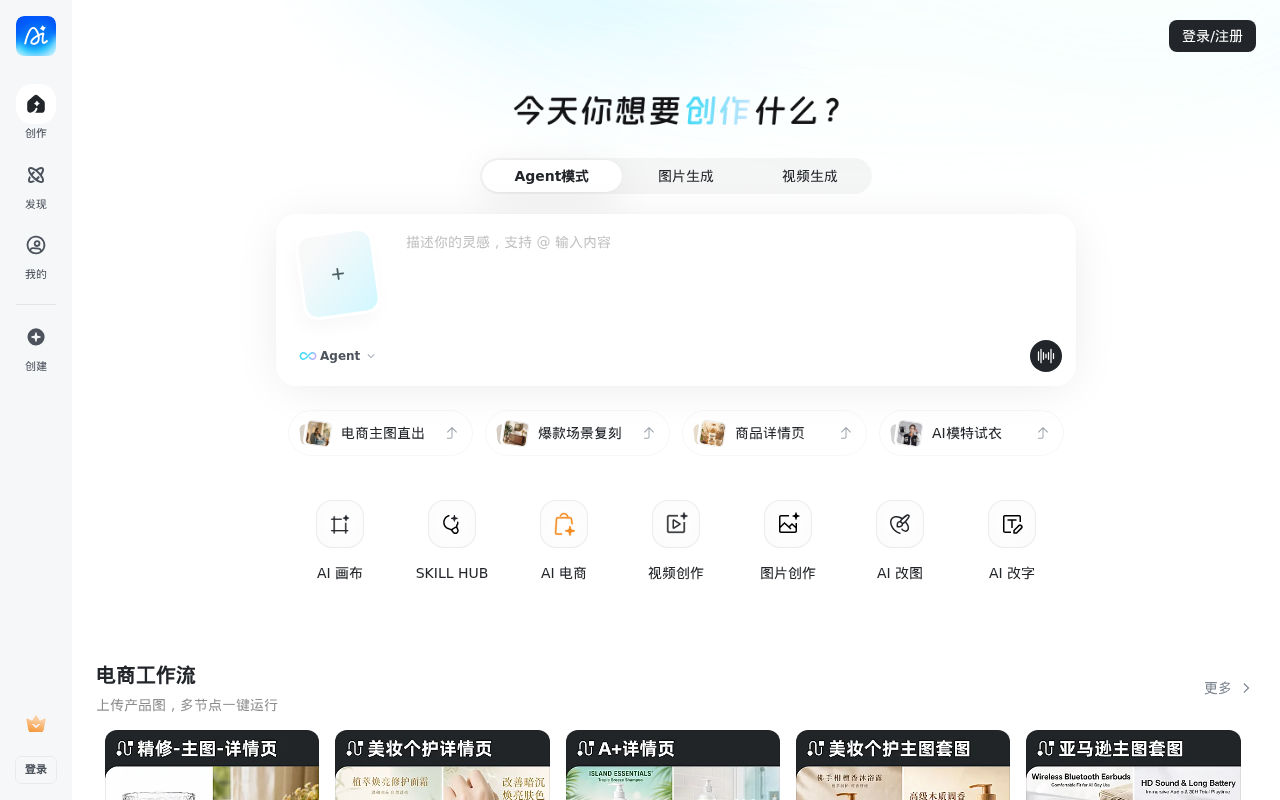The width and height of the screenshot is (1280, 800).
Task: Click the sidebar 登录 button
Action: point(36,769)
